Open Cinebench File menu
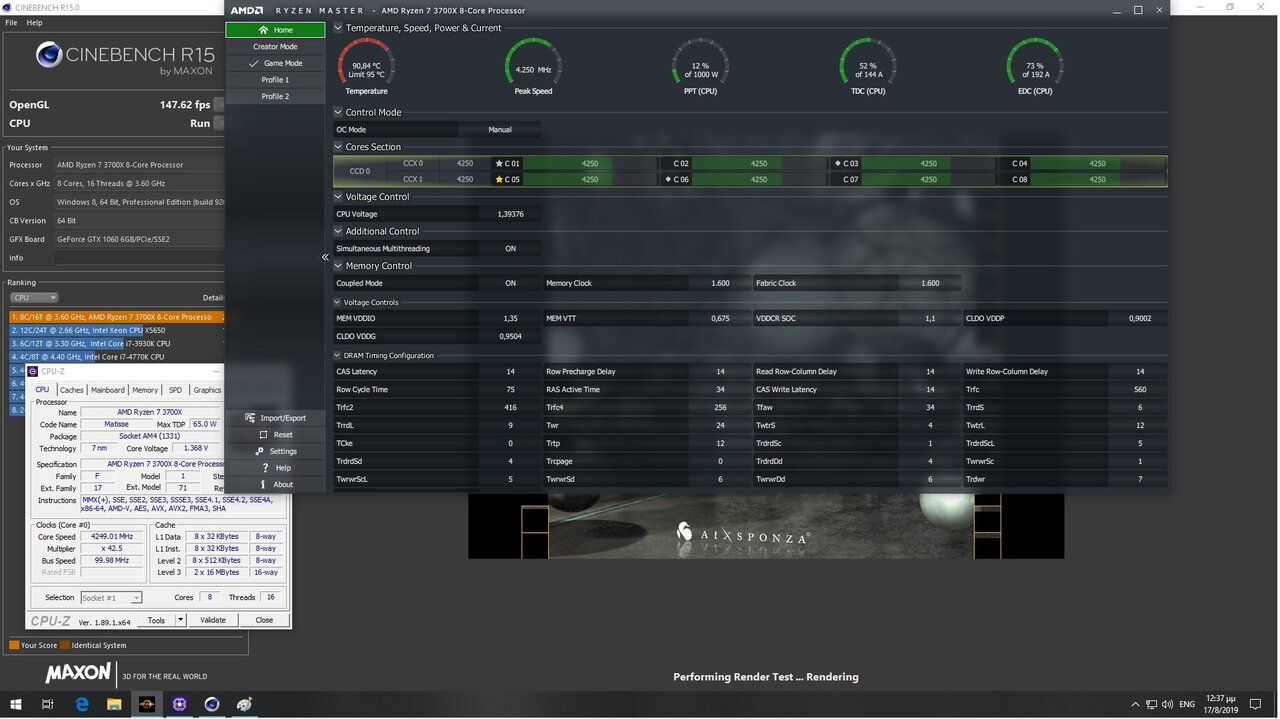 click(x=11, y=22)
